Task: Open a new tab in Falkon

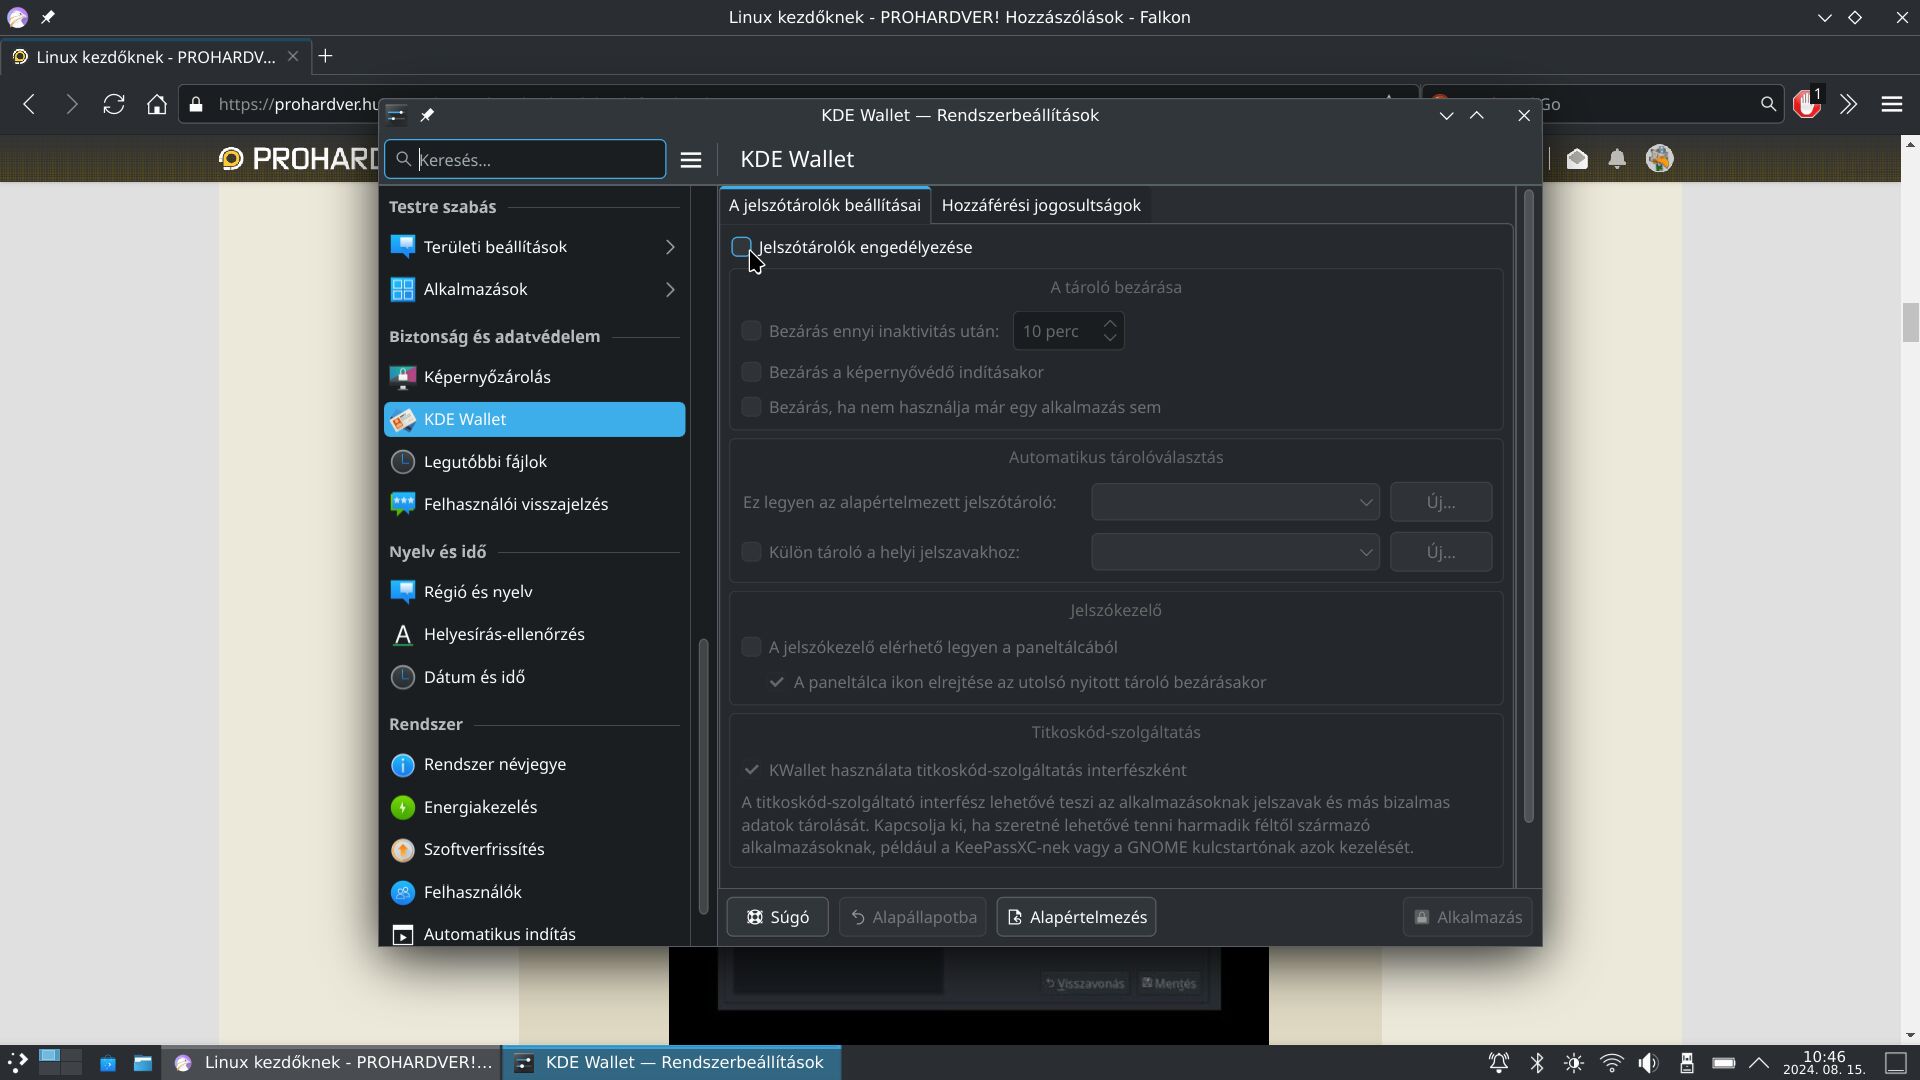Action: pyautogui.click(x=325, y=57)
